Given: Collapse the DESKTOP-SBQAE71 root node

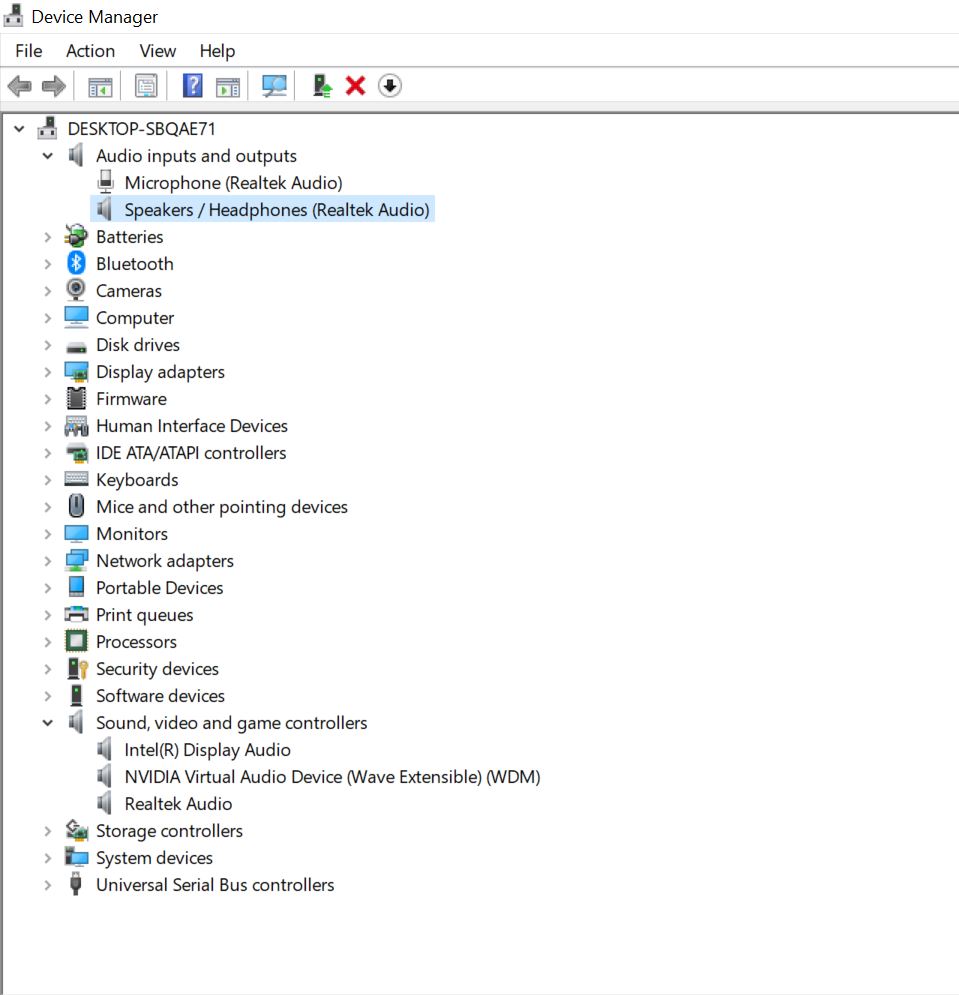Looking at the screenshot, I should tap(19, 129).
